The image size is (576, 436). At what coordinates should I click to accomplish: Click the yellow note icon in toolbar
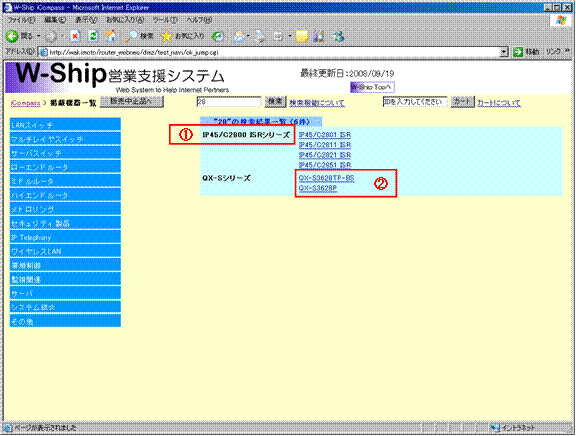pos(302,36)
